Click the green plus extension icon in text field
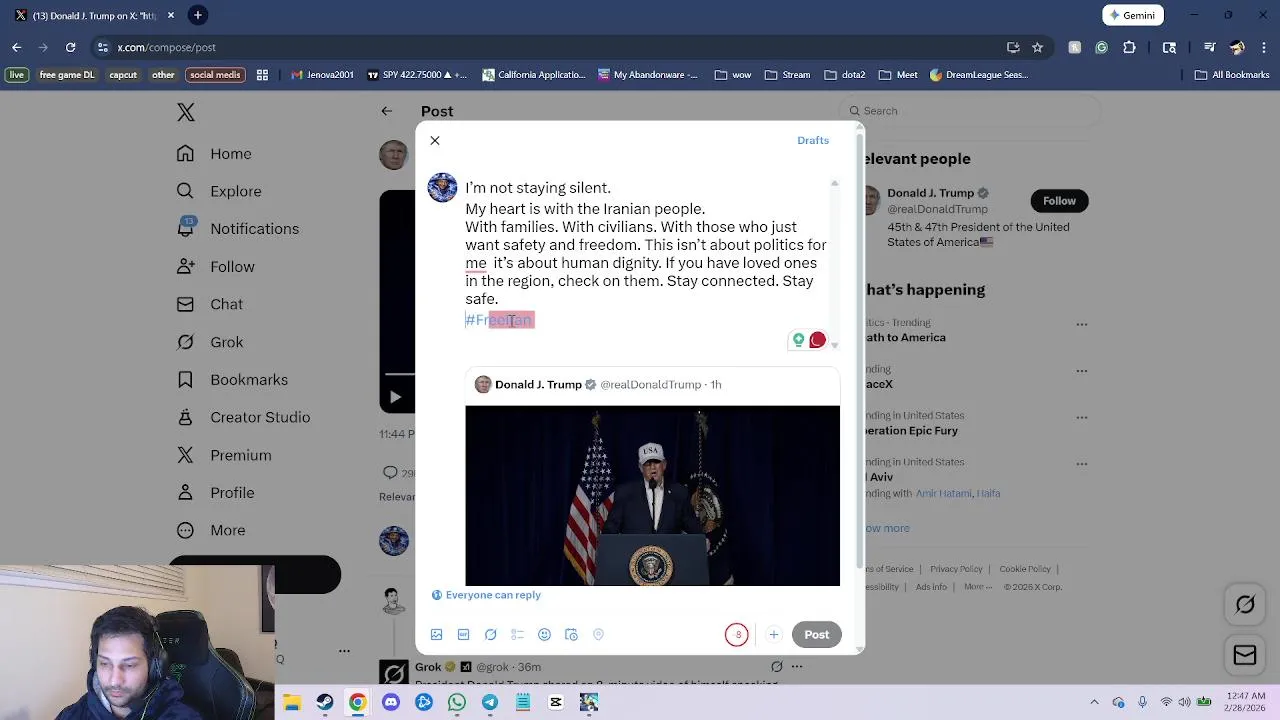The image size is (1280, 720). click(x=798, y=340)
